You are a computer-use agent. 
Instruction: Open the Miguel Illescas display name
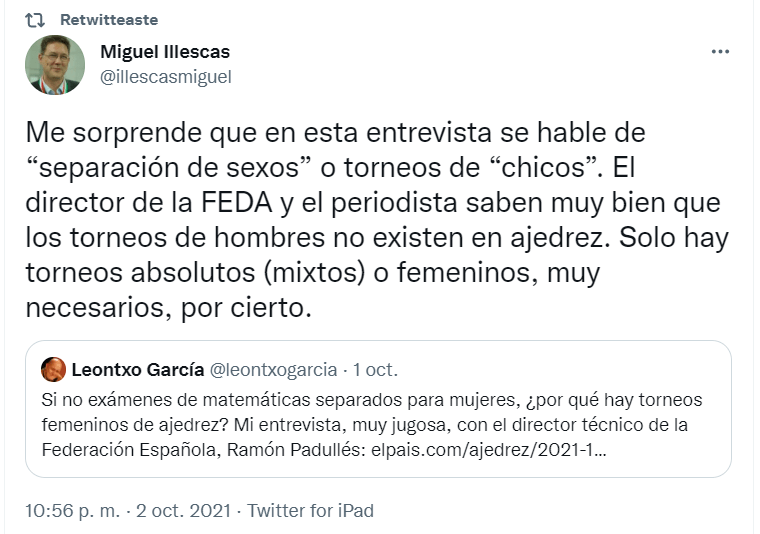(165, 52)
